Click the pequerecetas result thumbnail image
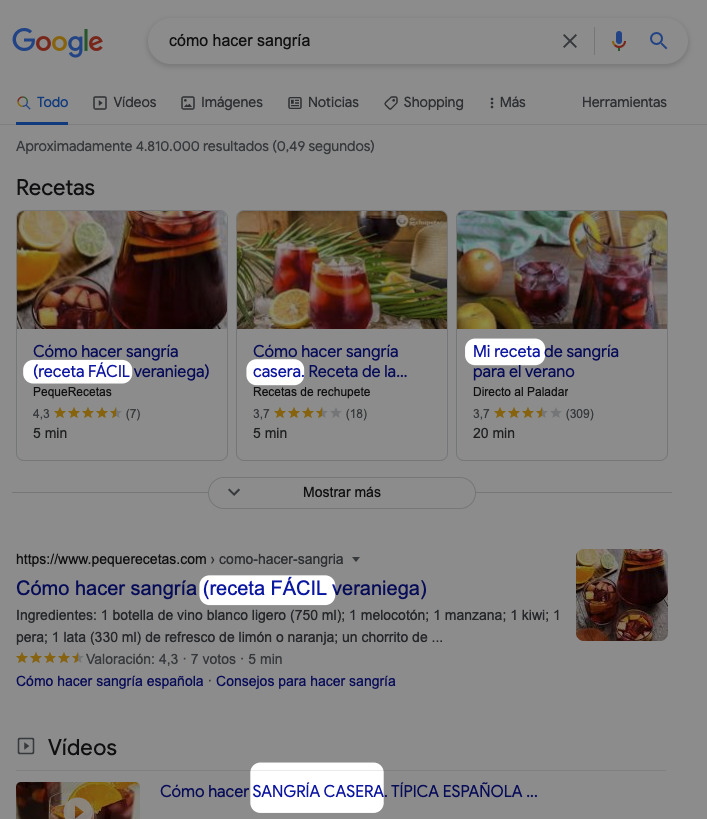The width and height of the screenshot is (707, 819). click(x=621, y=594)
